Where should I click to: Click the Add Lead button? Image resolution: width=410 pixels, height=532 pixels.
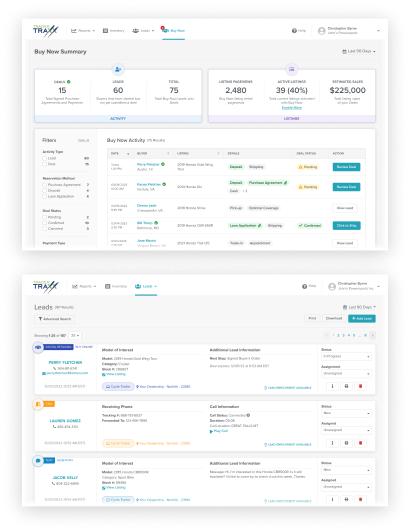[362, 318]
